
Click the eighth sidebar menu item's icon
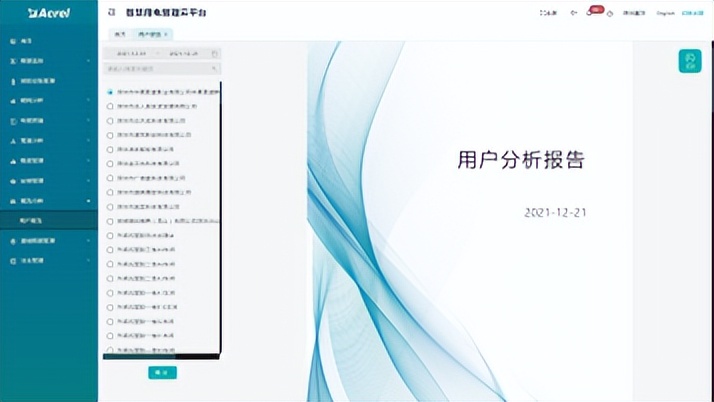coord(13,181)
